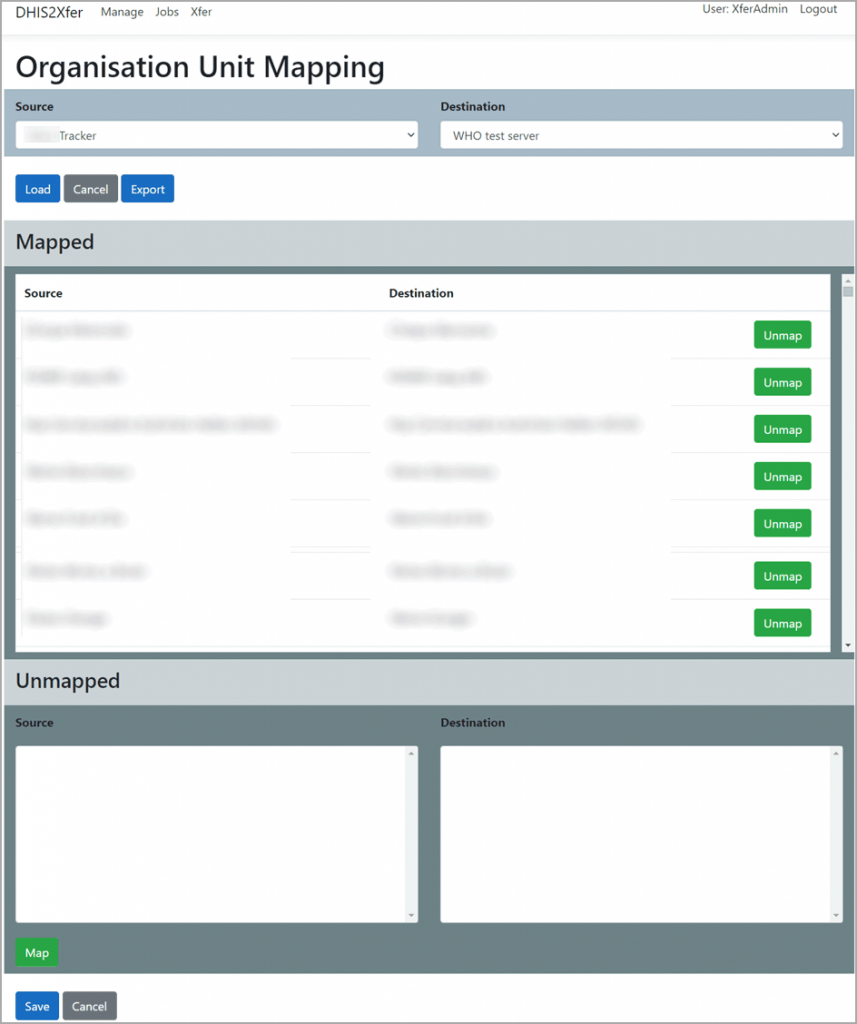
Task: Export the organisation unit mapping
Action: pyautogui.click(x=147, y=188)
